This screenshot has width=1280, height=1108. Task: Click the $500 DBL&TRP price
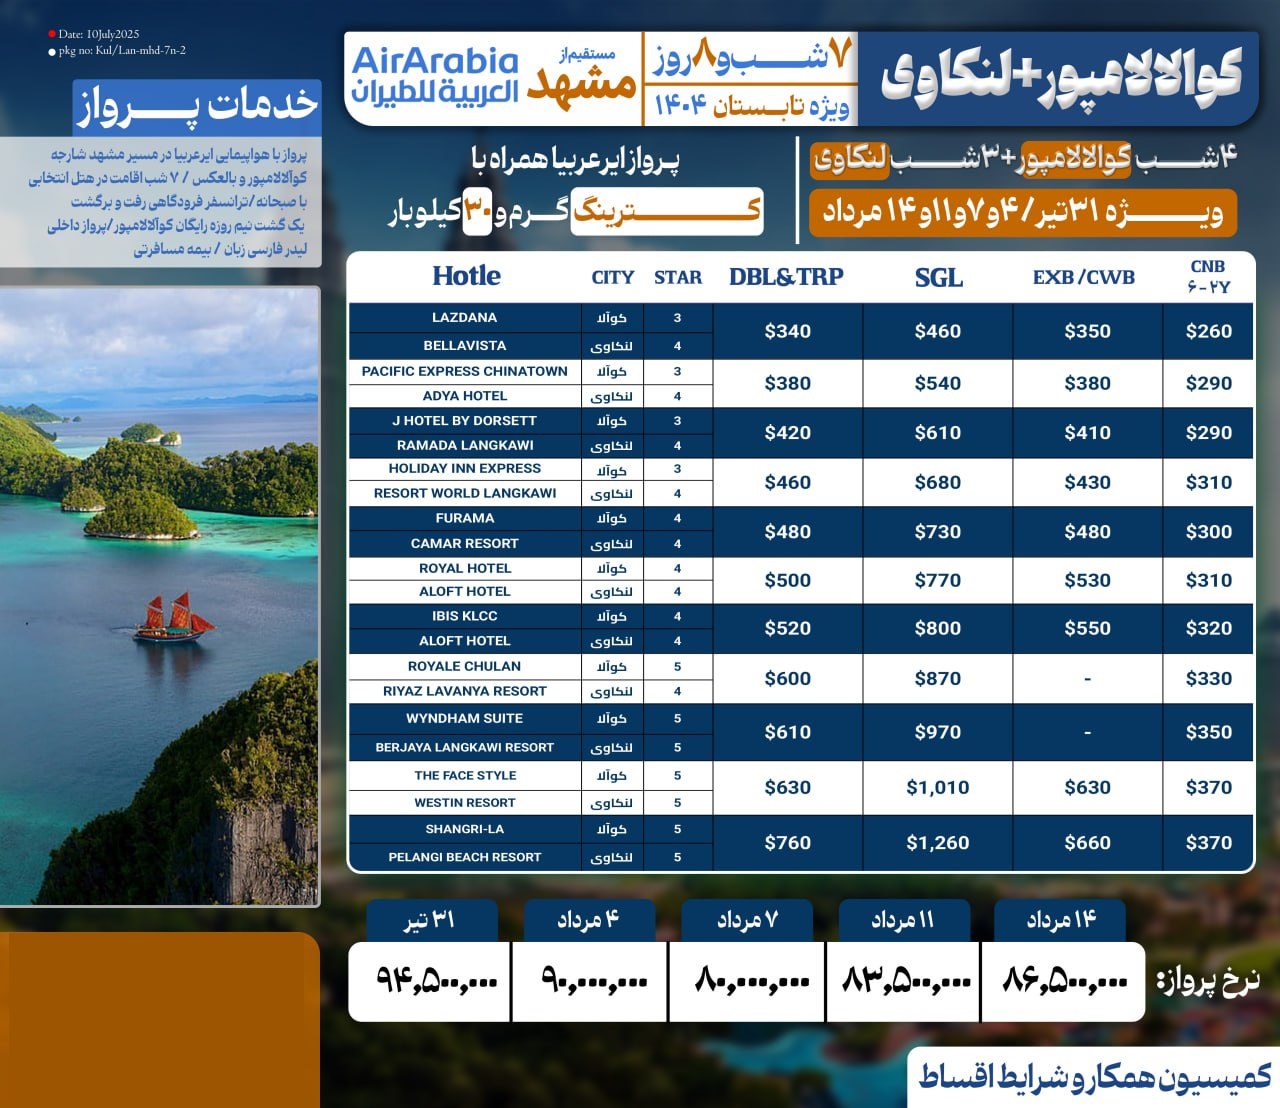point(788,581)
